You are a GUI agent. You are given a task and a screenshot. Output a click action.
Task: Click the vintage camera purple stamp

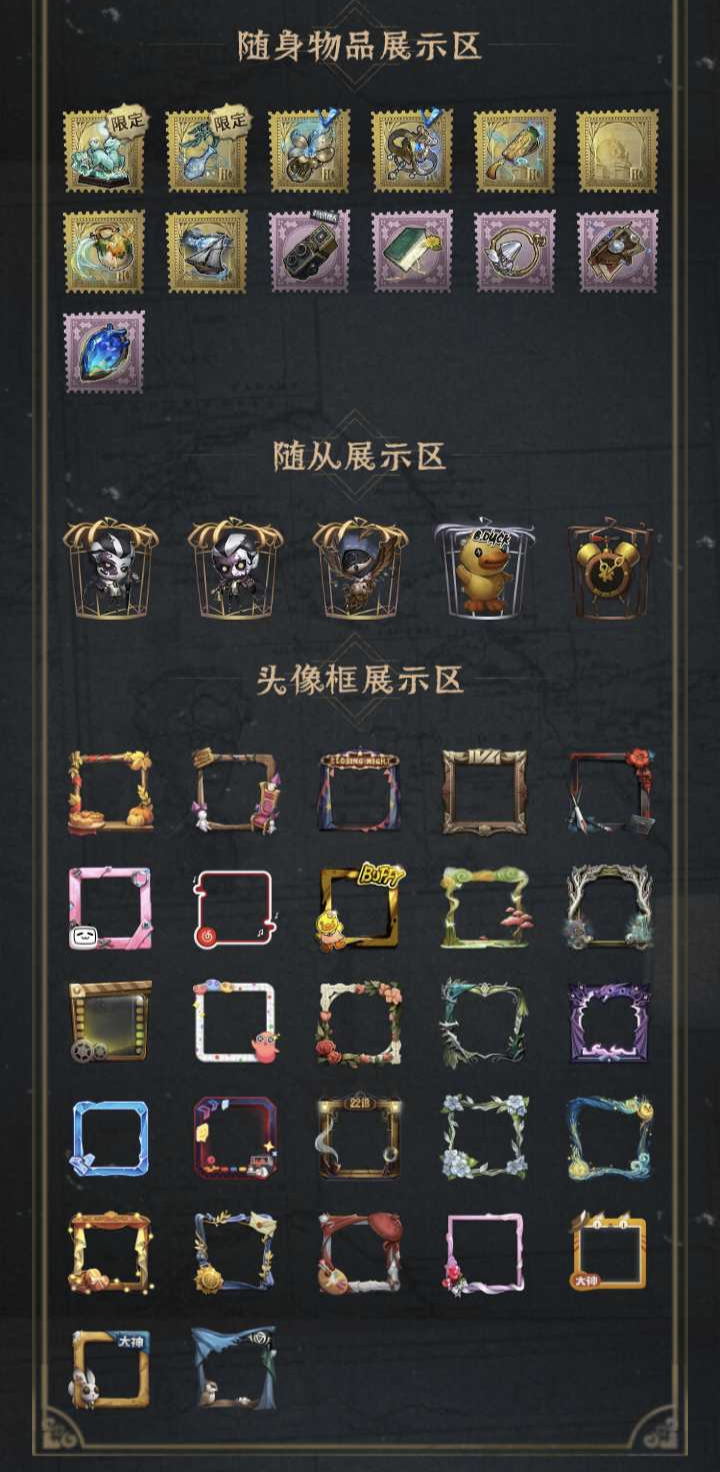(309, 251)
